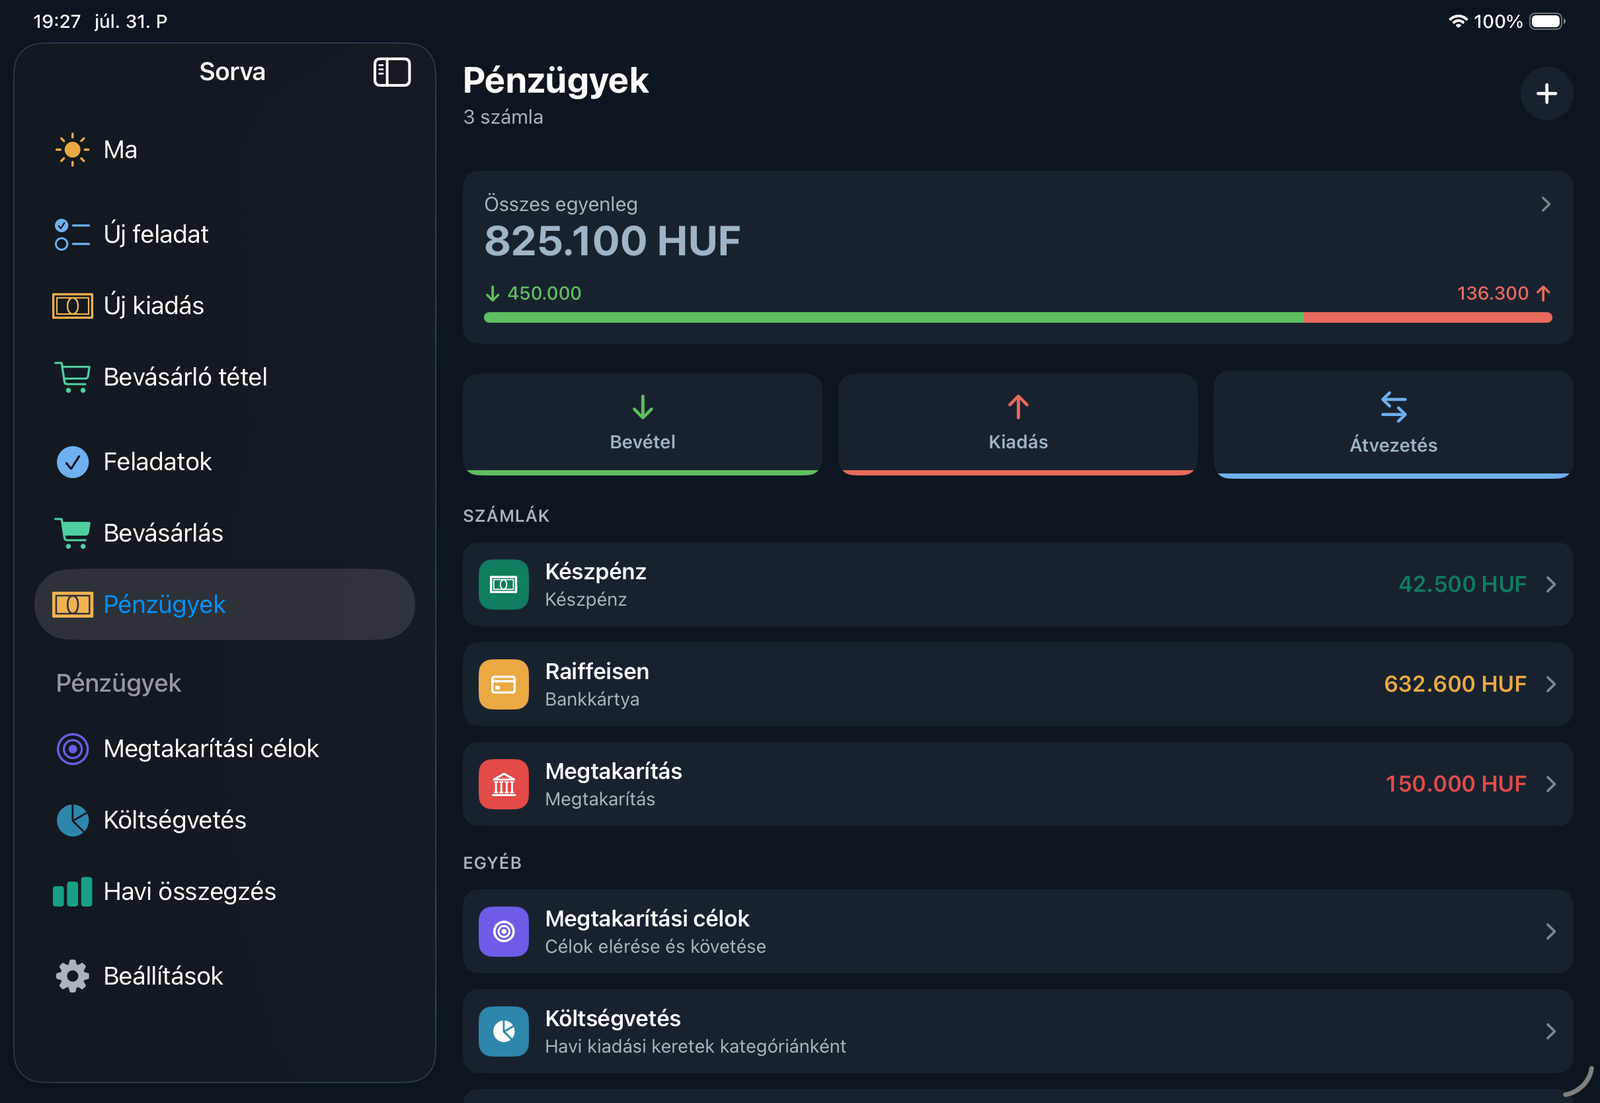Open the Megtakarítás account row chevron
The height and width of the screenshot is (1103, 1600).
click(1551, 784)
